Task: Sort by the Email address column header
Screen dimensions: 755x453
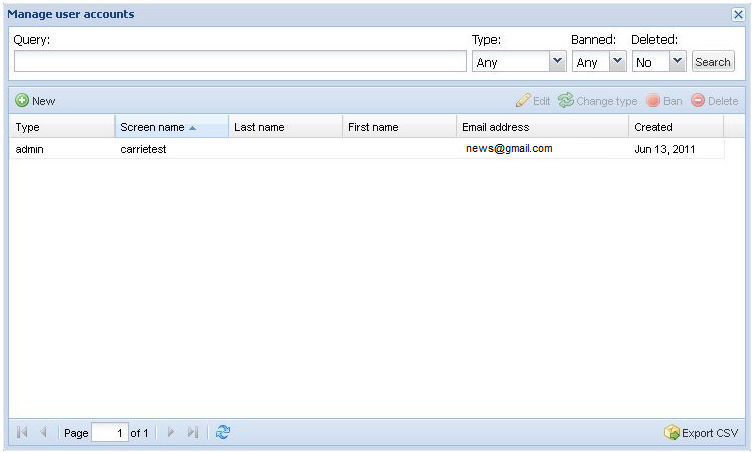Action: pos(542,127)
